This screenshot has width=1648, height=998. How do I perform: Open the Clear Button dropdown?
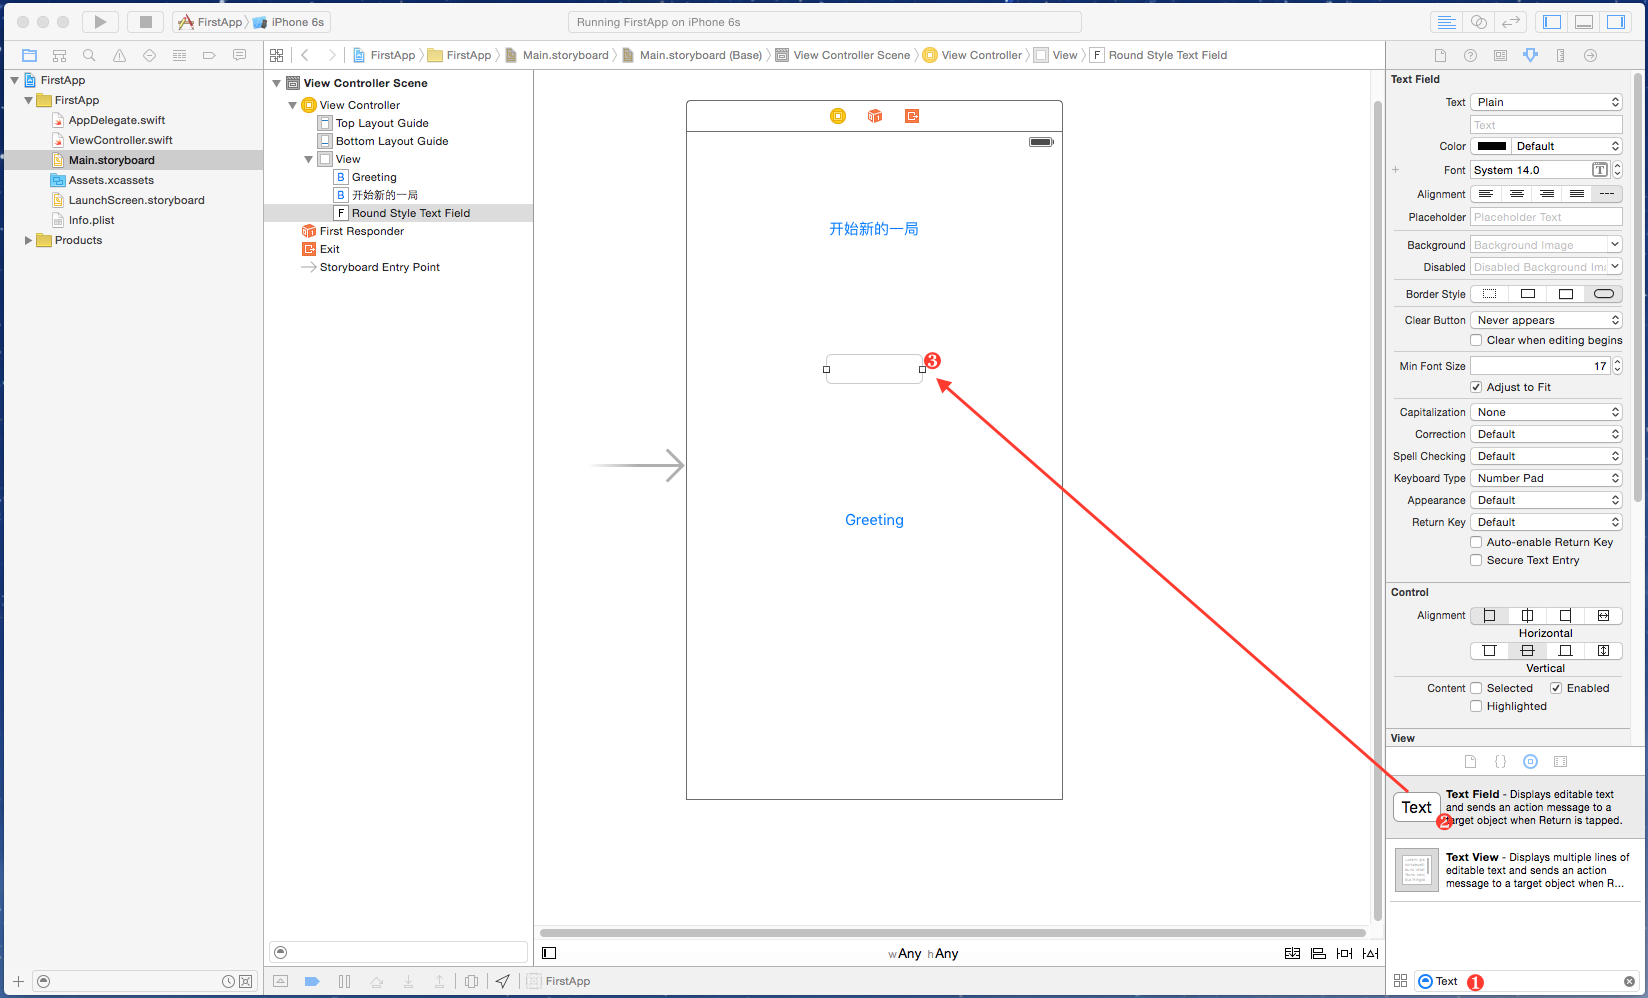tap(1546, 320)
